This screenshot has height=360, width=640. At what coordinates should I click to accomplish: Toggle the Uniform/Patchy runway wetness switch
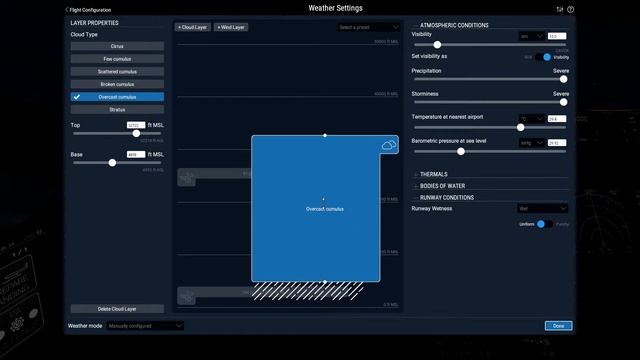[x=544, y=224]
